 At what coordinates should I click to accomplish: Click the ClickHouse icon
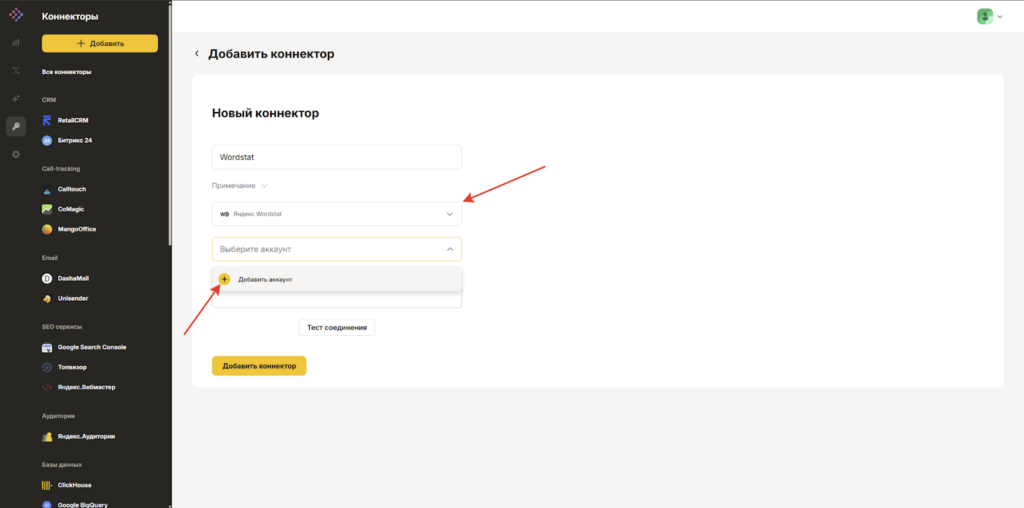47,485
